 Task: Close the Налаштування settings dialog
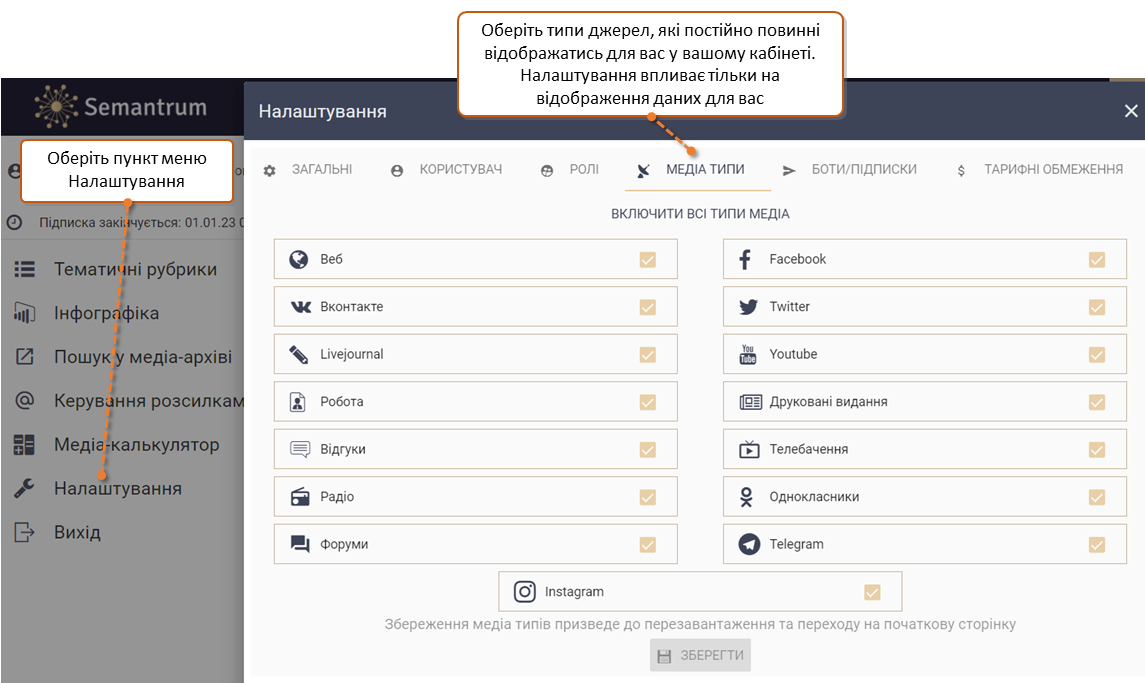(x=1131, y=111)
